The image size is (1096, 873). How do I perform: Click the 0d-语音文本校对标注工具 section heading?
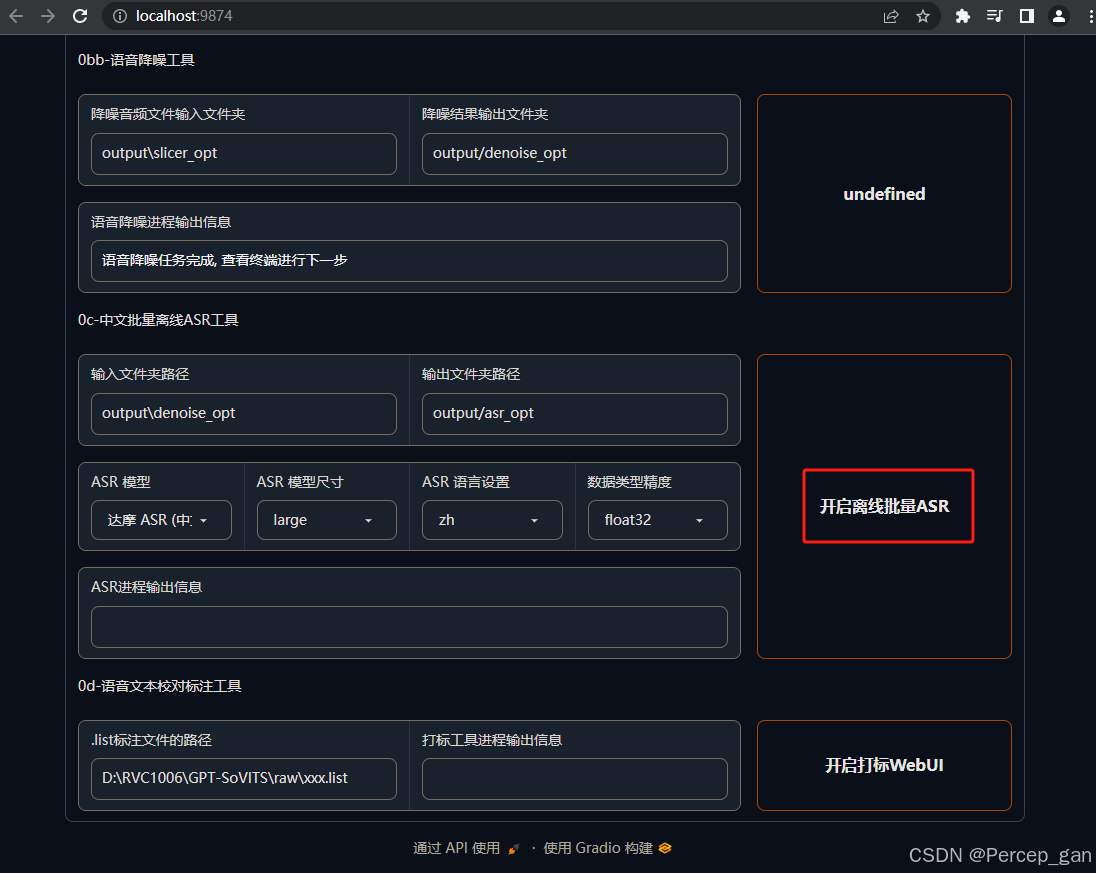(159, 686)
